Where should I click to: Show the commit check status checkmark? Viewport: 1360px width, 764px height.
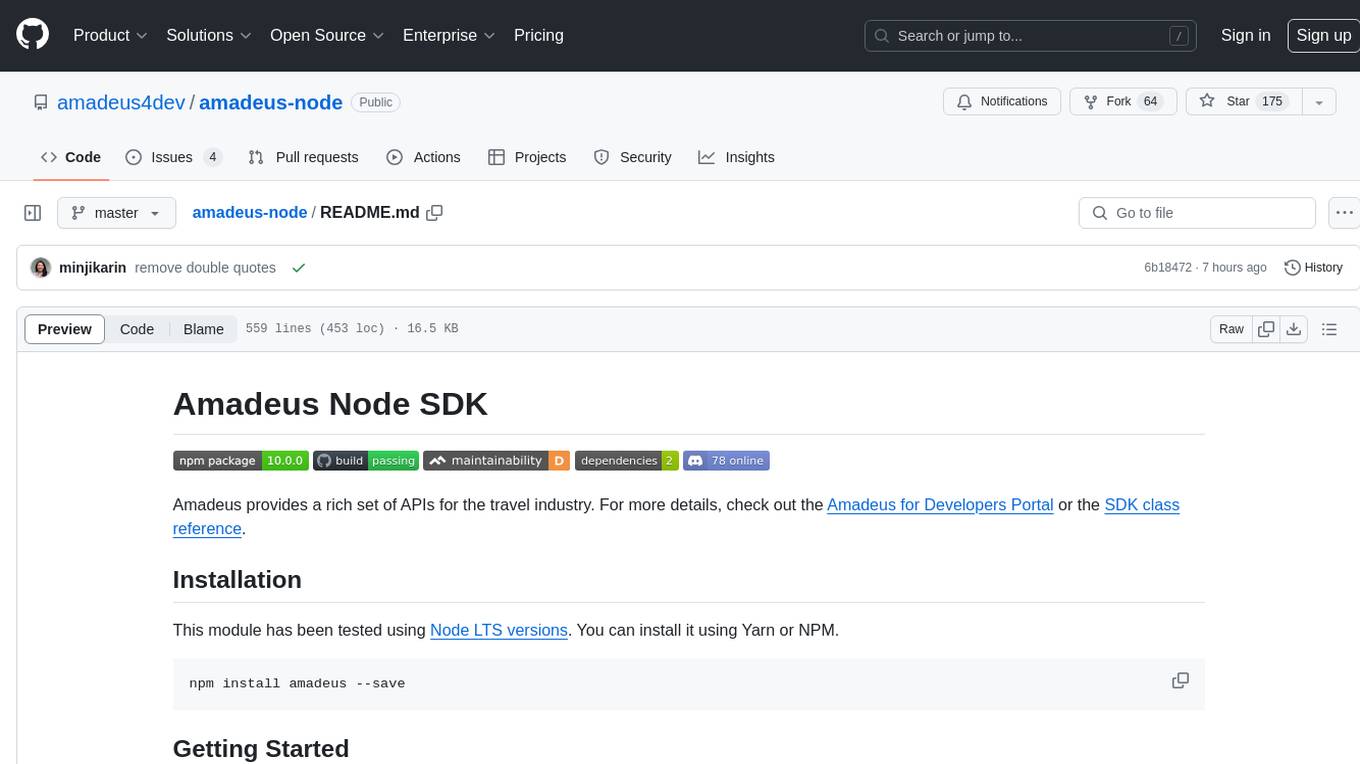[x=298, y=268]
